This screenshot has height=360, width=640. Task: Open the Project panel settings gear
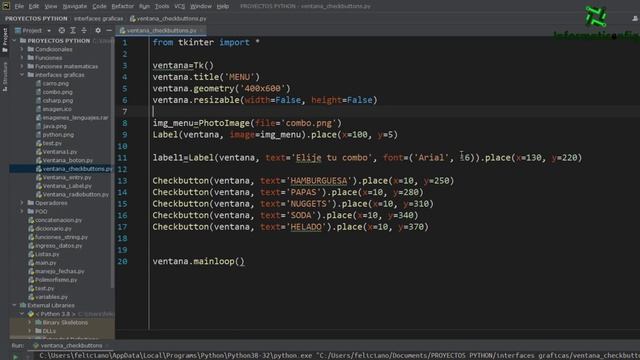click(x=98, y=31)
